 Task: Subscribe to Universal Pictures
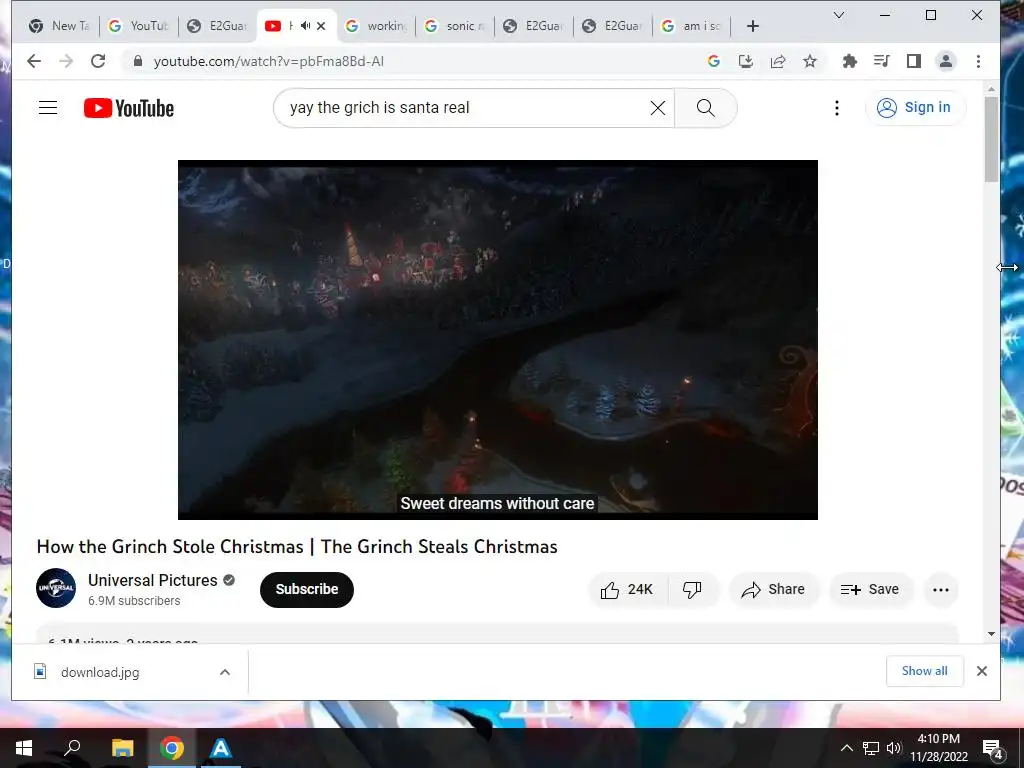coord(306,590)
